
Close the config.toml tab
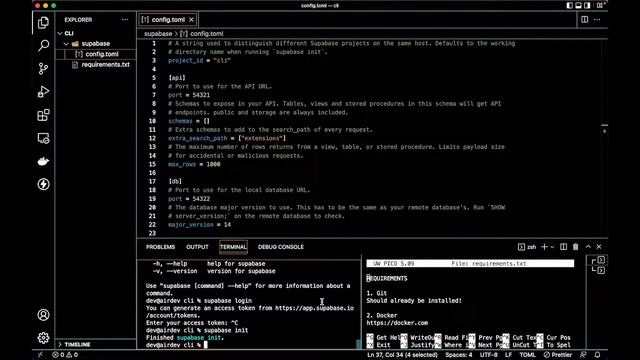tap(191, 20)
